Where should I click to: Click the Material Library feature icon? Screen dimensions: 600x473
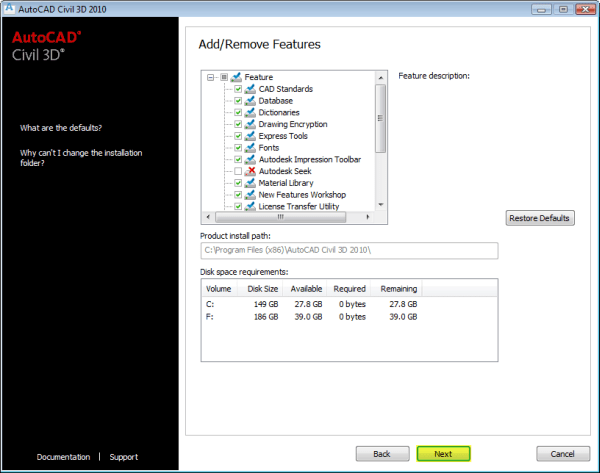(250, 183)
